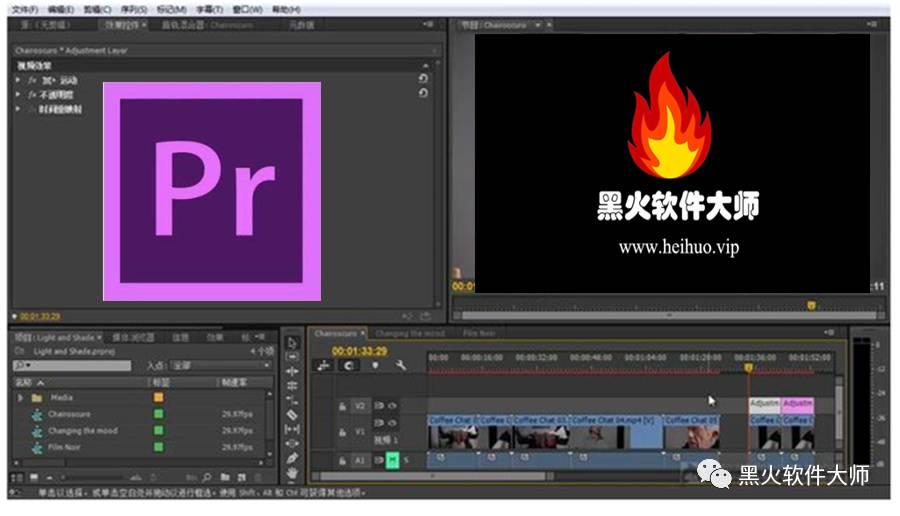Expand the Media bin folder
The width and height of the screenshot is (900, 516).
pyautogui.click(x=20, y=397)
